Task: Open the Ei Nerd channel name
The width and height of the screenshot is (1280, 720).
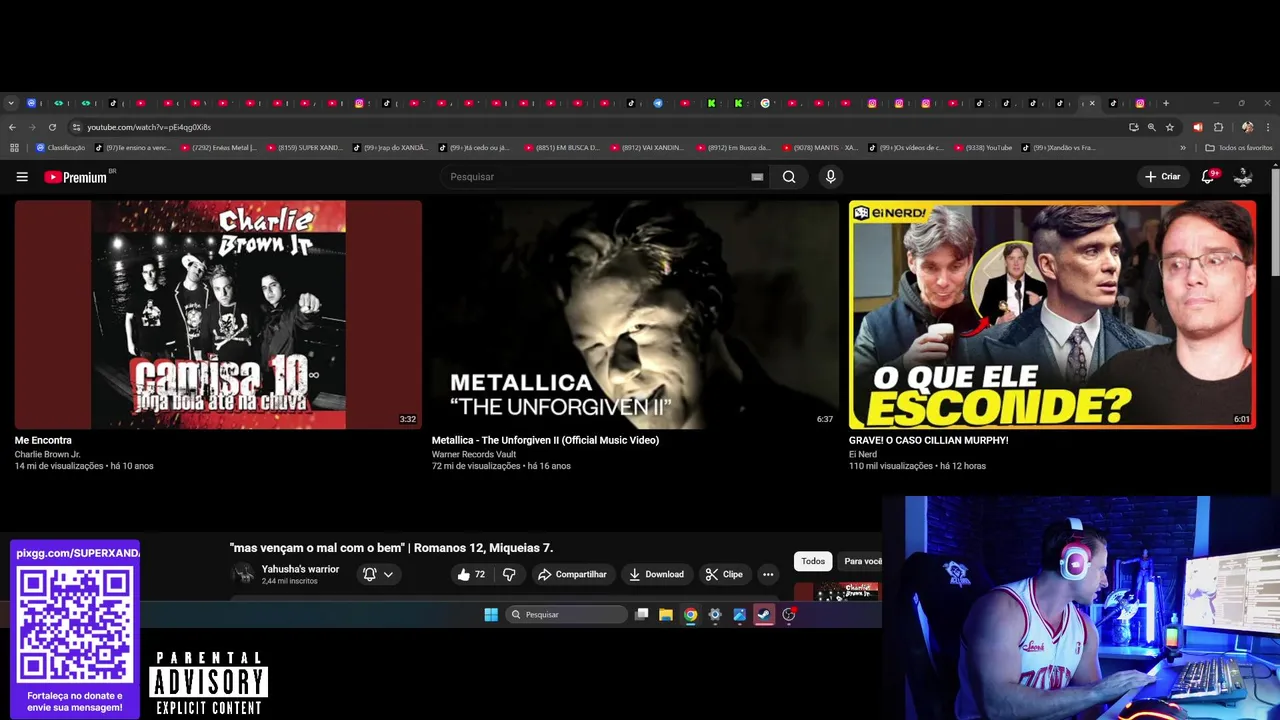Action: pyautogui.click(x=865, y=454)
